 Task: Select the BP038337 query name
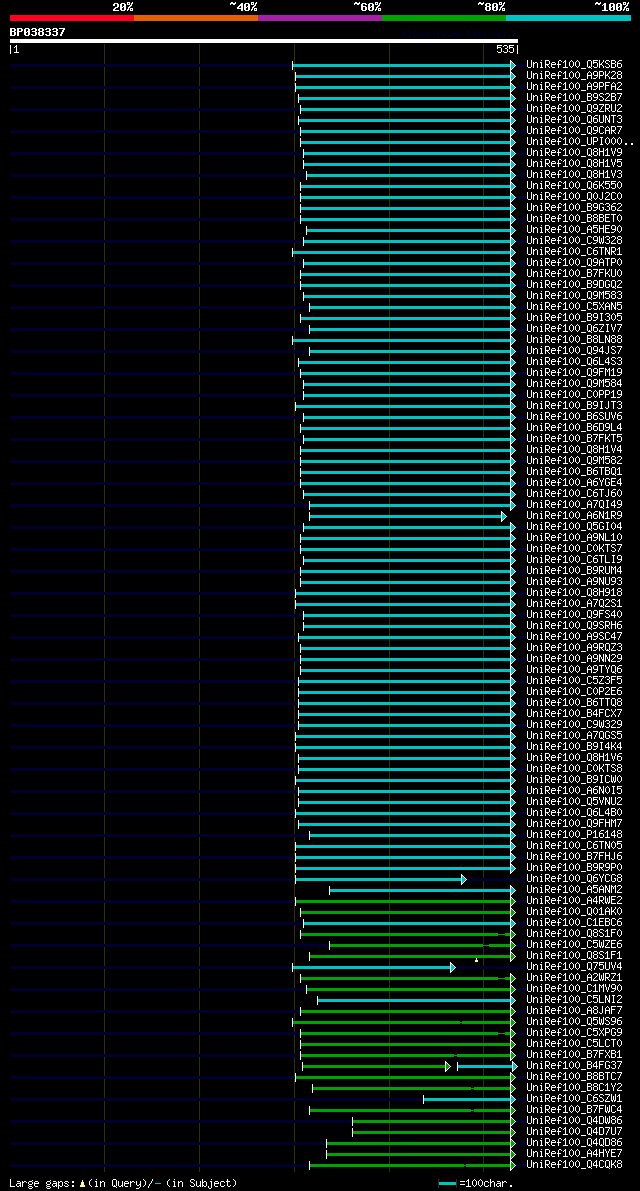[37, 32]
